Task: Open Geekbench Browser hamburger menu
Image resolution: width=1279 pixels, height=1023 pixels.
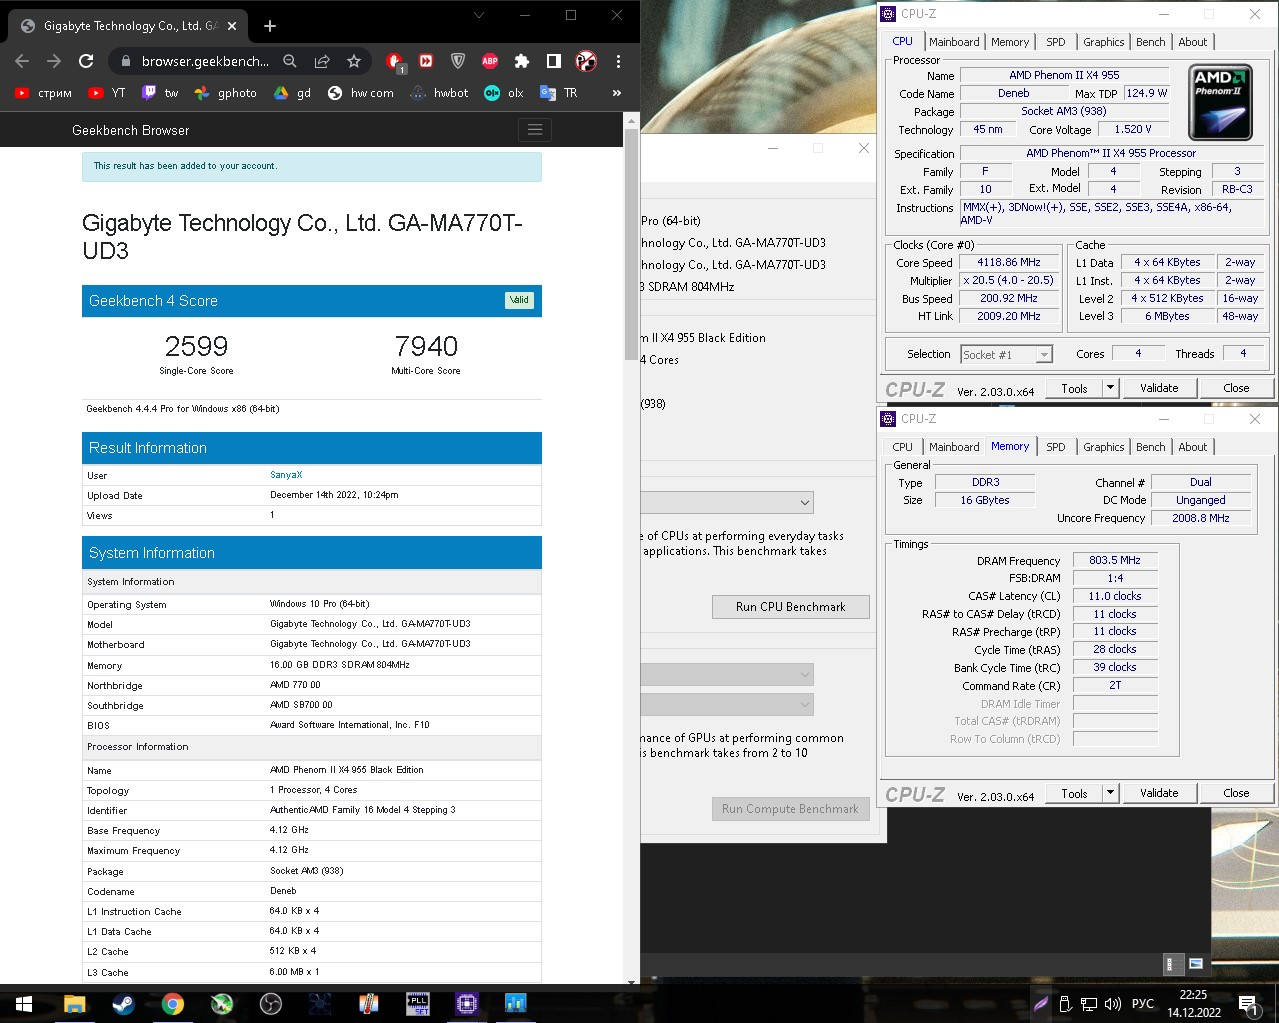Action: [x=535, y=130]
